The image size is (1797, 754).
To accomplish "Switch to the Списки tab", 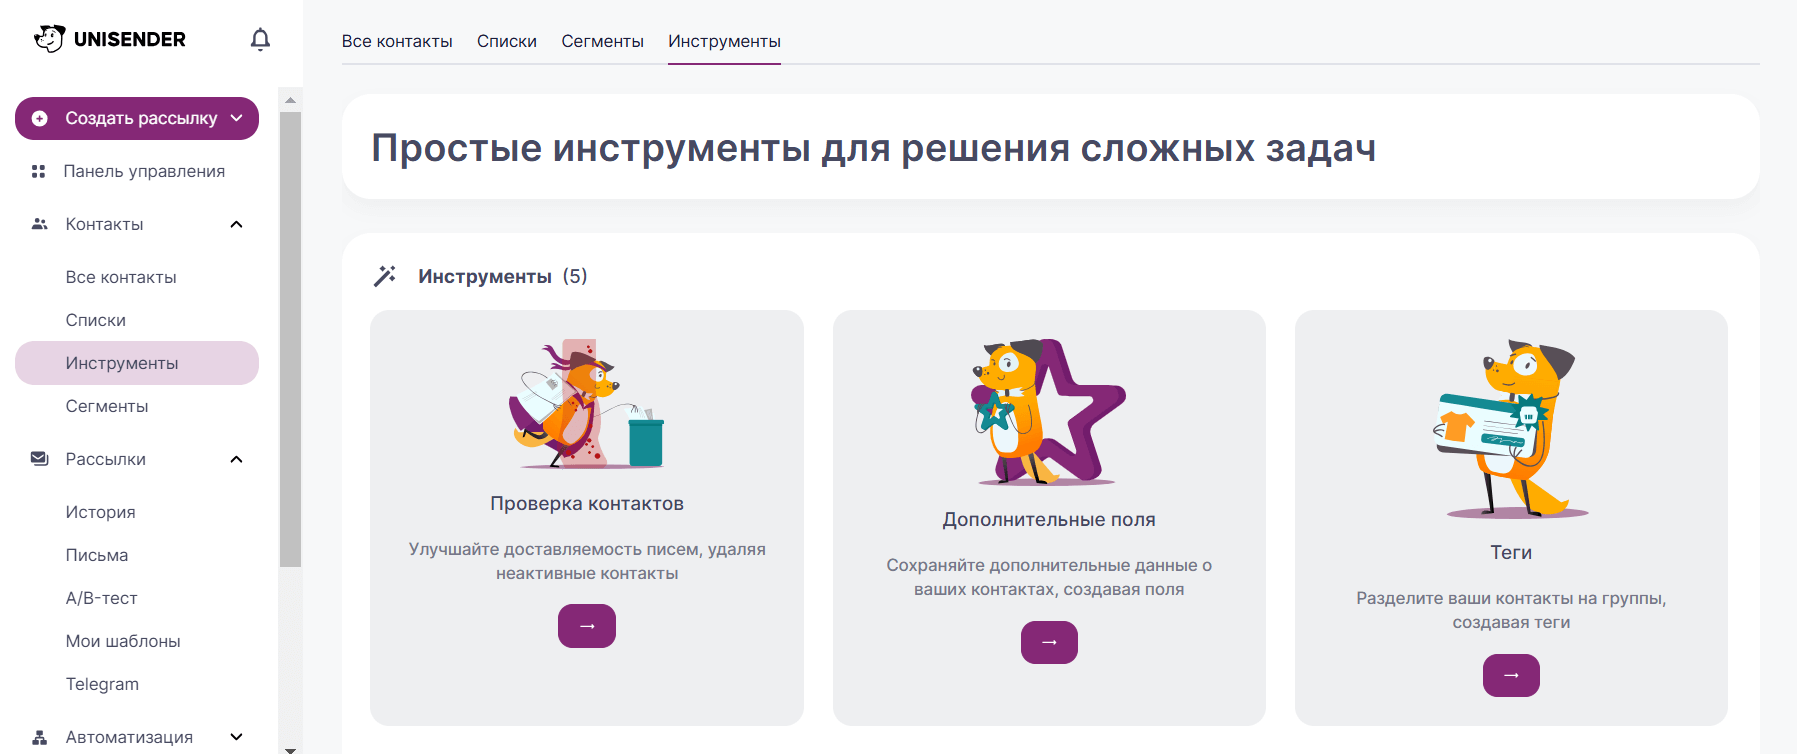I will coord(507,41).
